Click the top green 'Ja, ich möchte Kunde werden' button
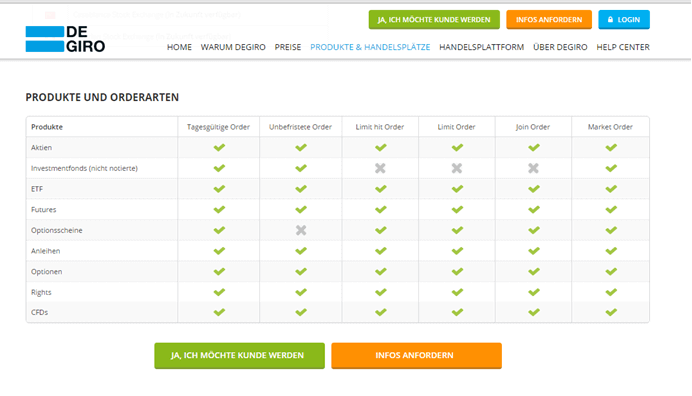 (x=434, y=20)
